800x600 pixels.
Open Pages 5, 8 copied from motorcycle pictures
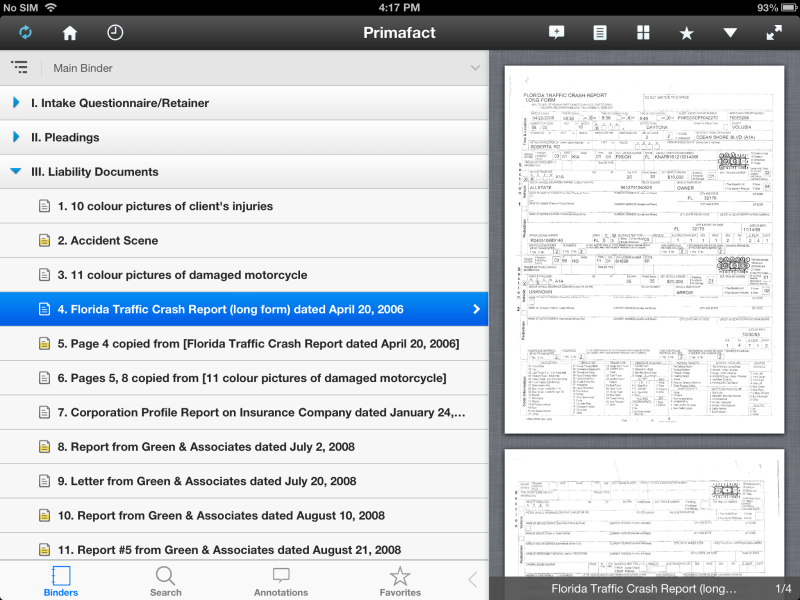pos(244,378)
